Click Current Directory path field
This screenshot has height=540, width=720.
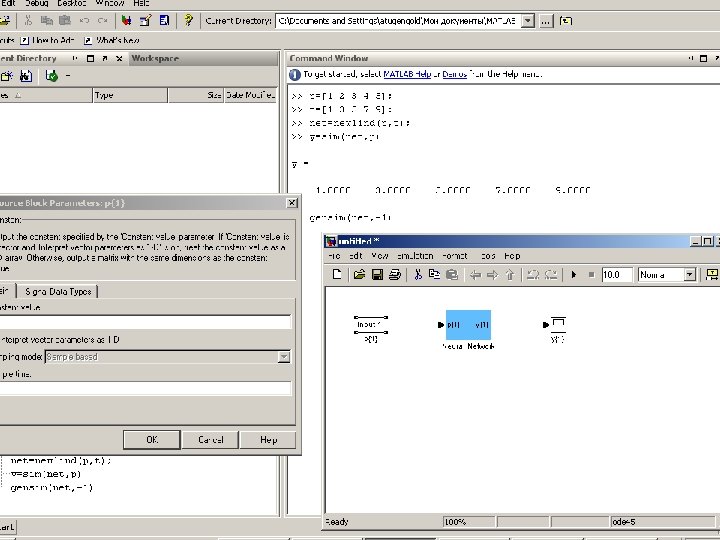pyautogui.click(x=399, y=21)
